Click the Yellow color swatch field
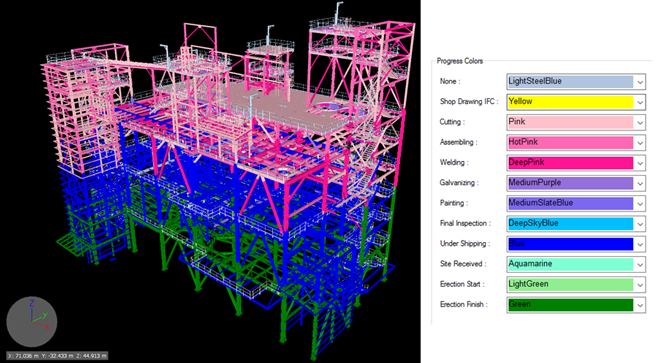The image size is (660, 363). [x=570, y=101]
